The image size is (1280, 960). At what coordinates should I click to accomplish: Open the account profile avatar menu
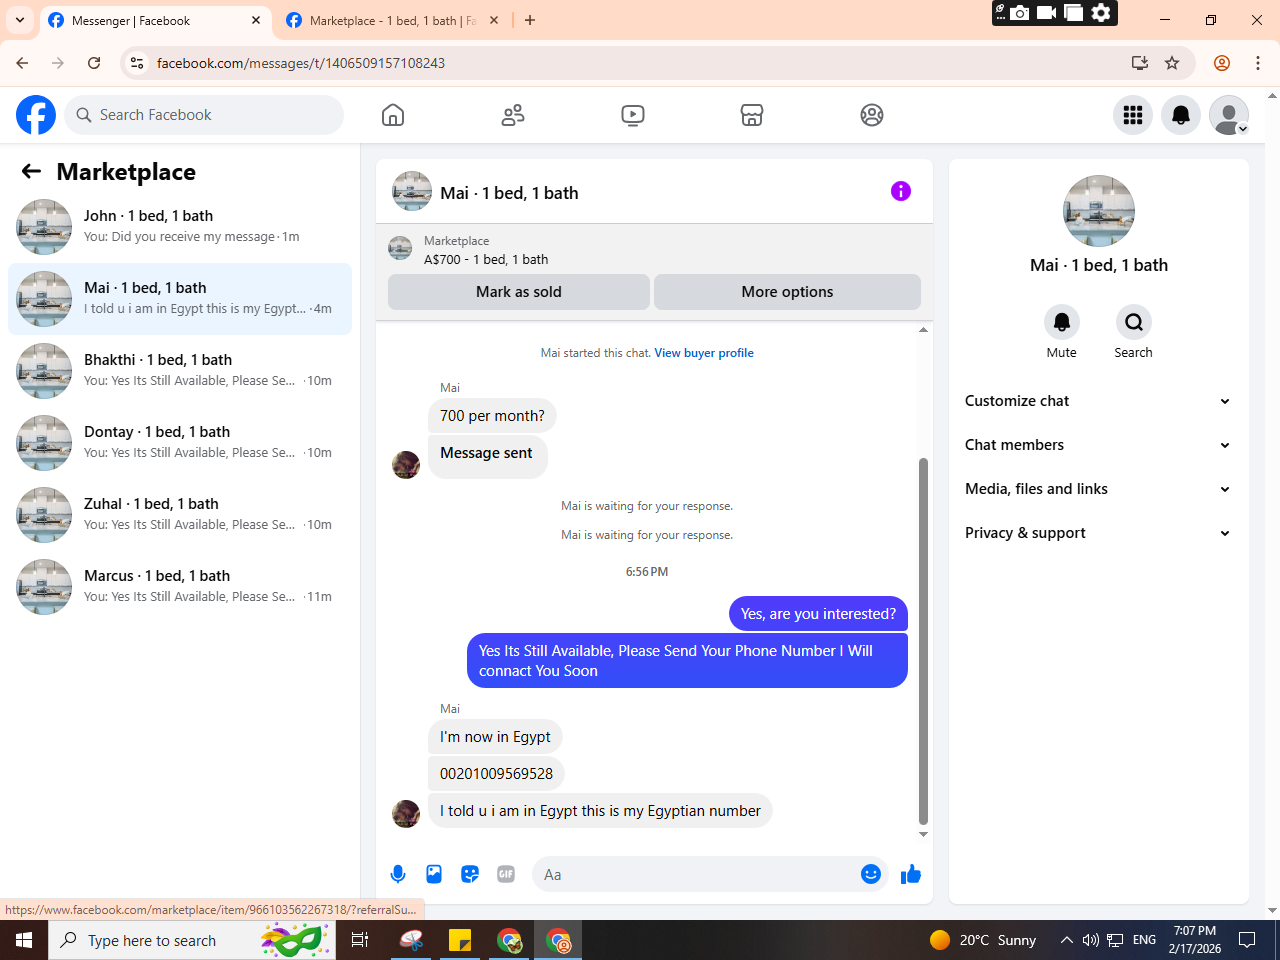pos(1229,115)
